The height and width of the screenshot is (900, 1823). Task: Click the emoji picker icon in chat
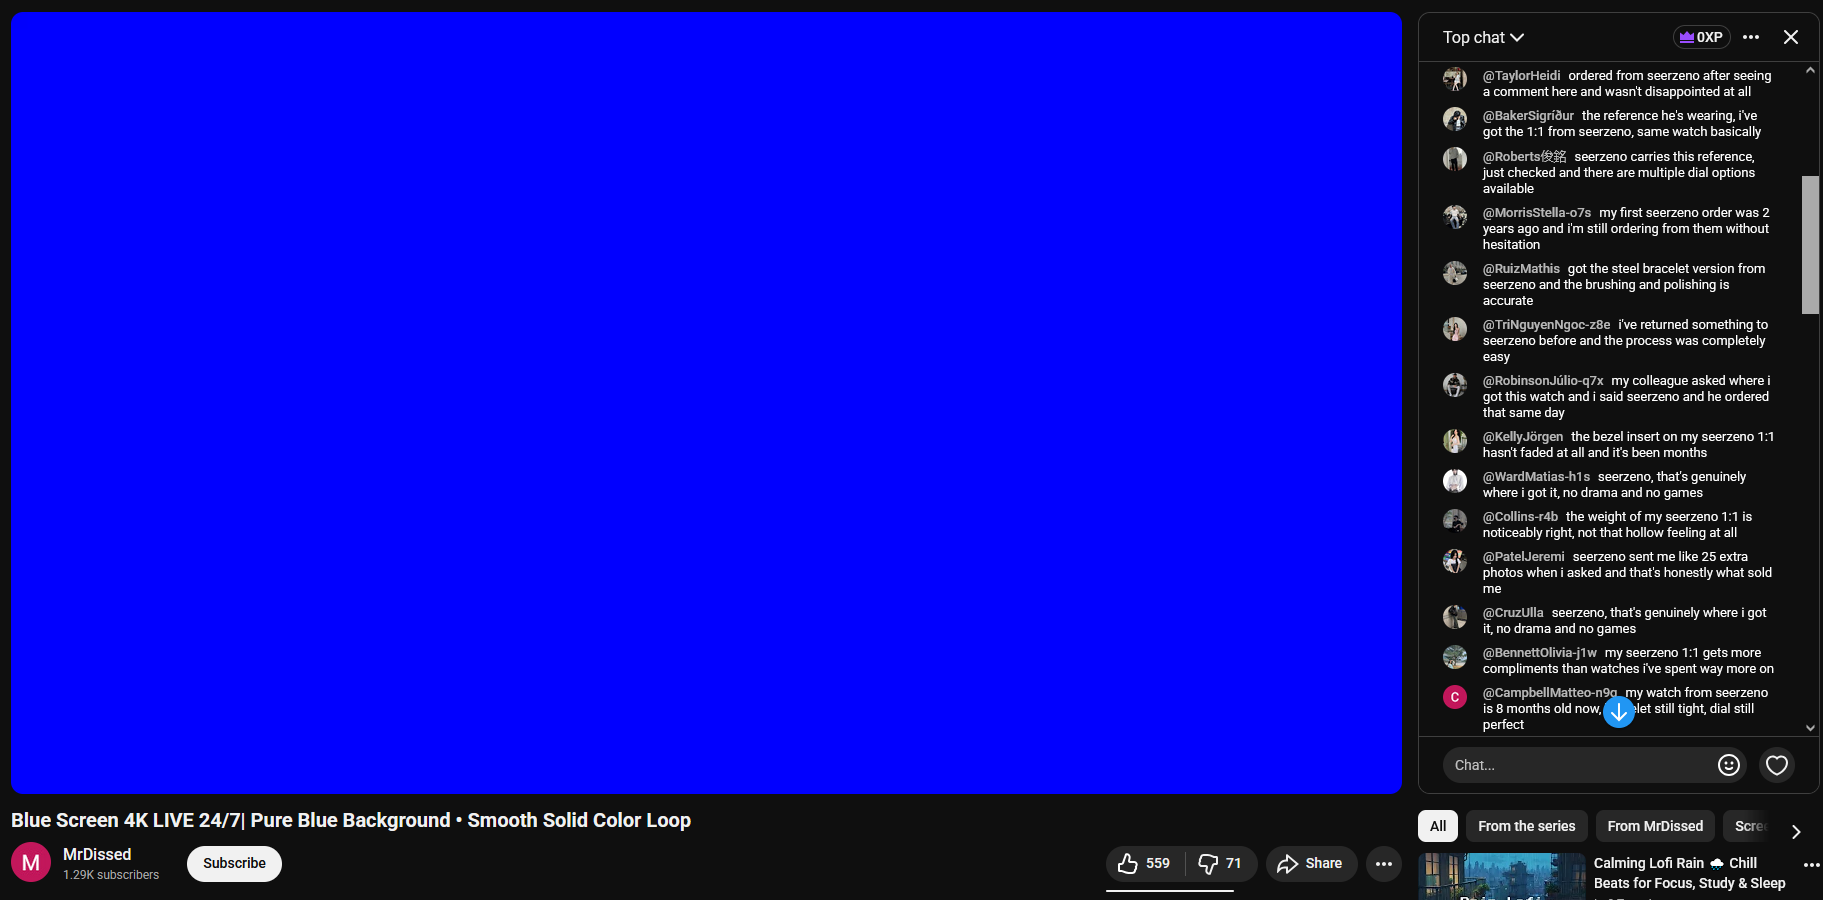1728,765
